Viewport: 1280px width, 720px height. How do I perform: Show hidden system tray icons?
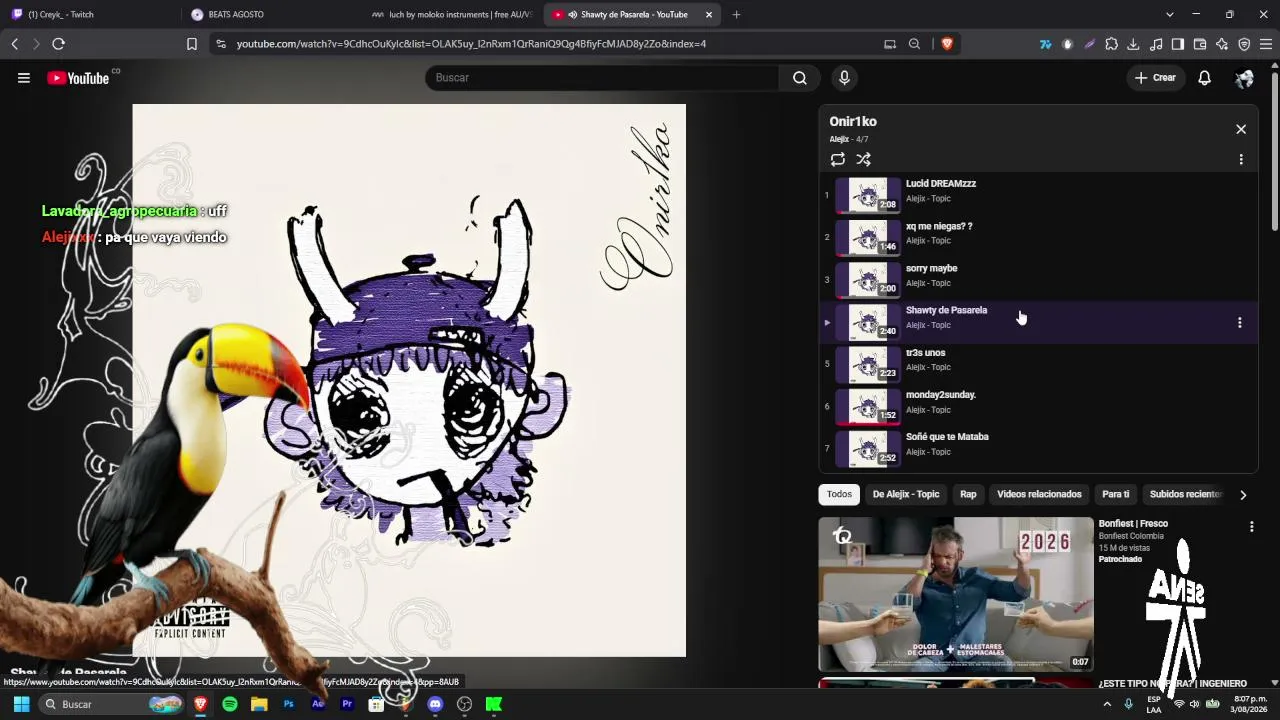coord(1107,704)
